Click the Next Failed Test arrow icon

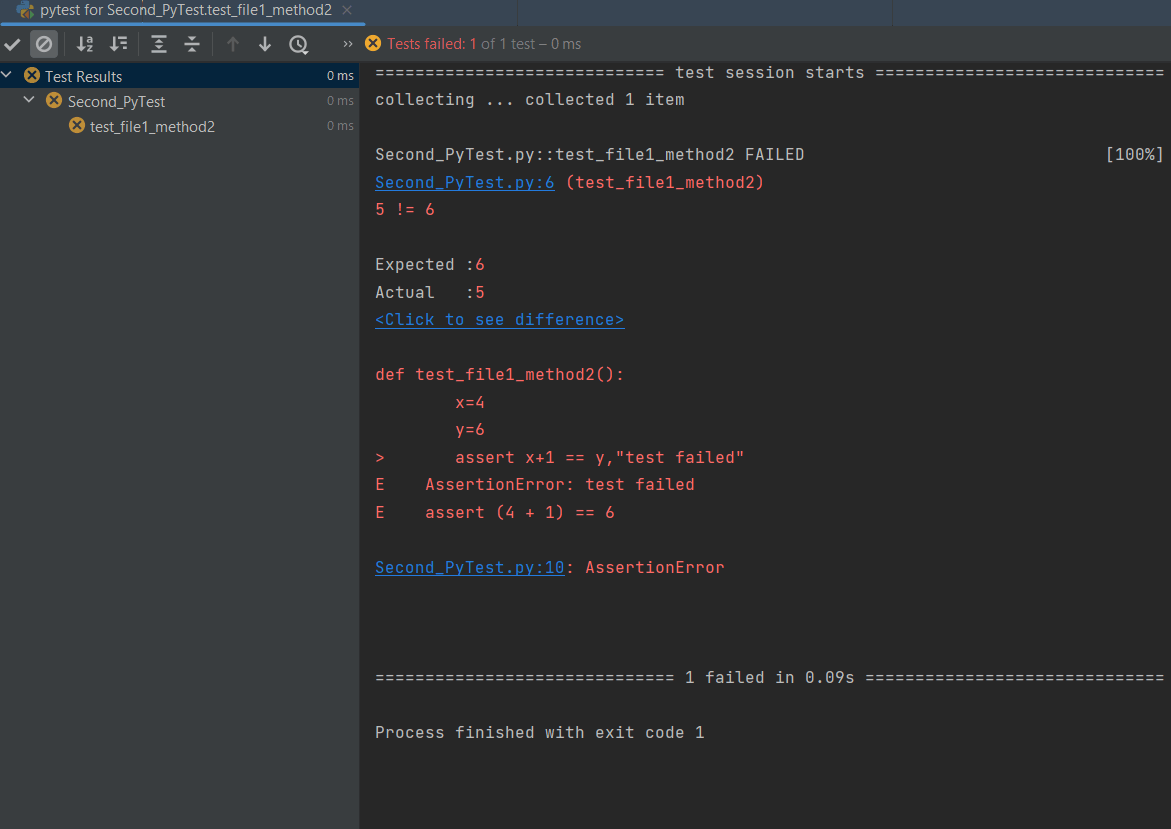263,44
